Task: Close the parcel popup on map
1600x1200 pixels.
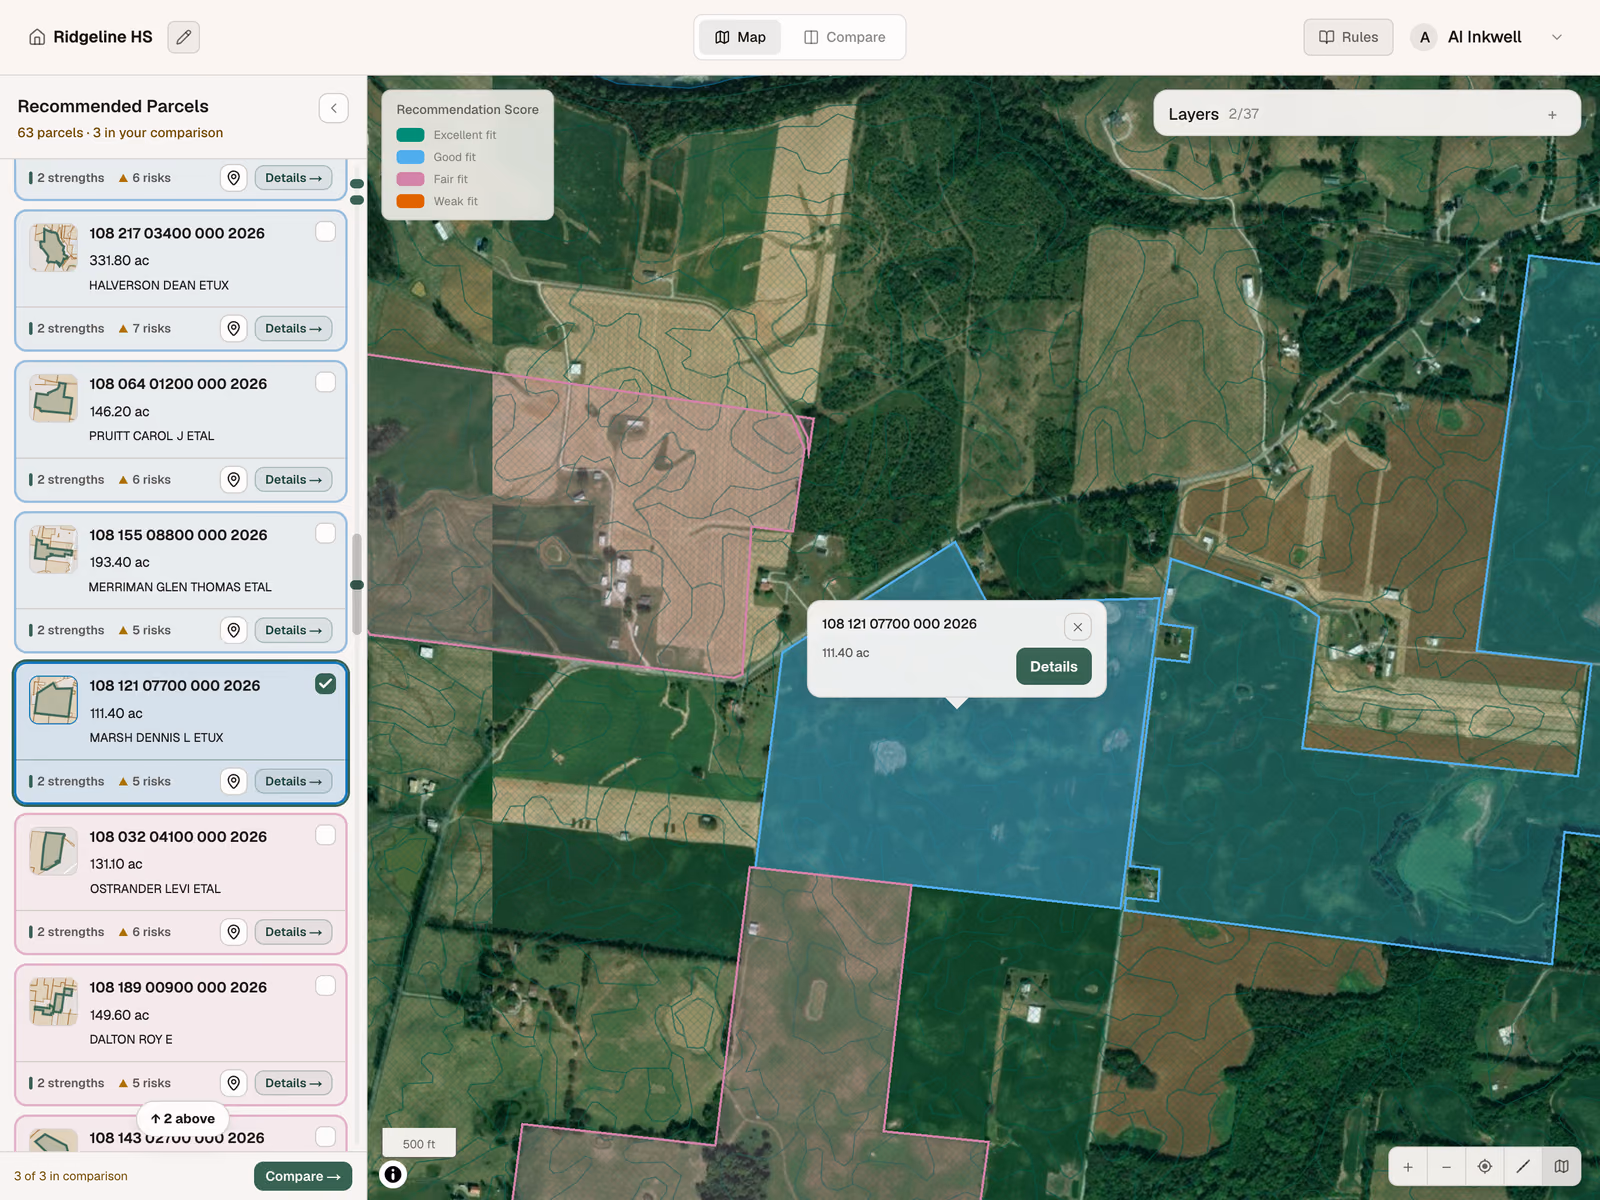Action: click(x=1078, y=627)
